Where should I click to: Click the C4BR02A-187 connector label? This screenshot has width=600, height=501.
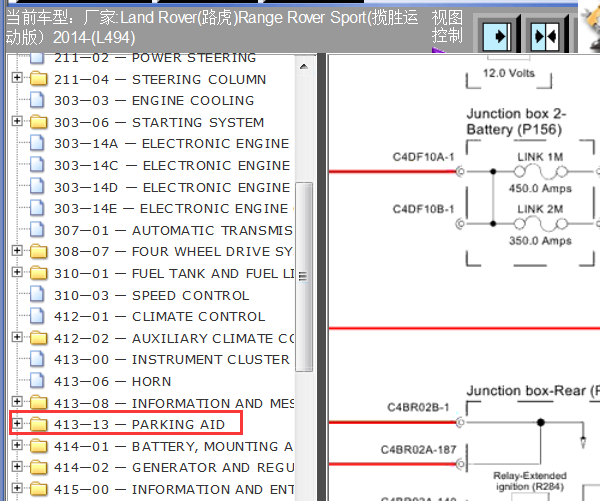(418, 449)
